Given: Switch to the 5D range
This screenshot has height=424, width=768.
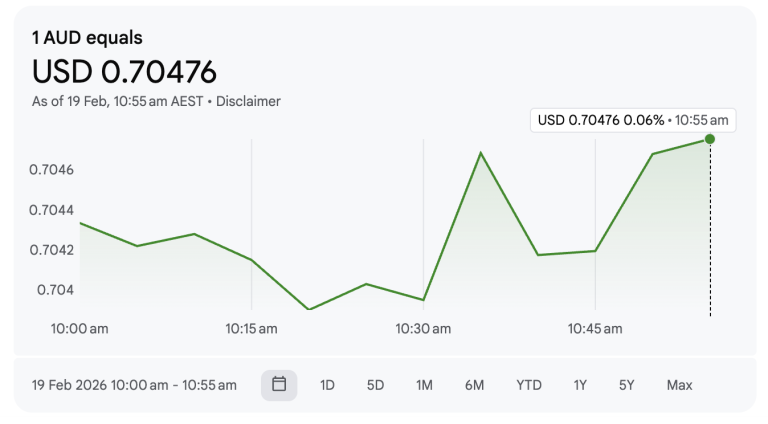Looking at the screenshot, I should click(x=375, y=385).
